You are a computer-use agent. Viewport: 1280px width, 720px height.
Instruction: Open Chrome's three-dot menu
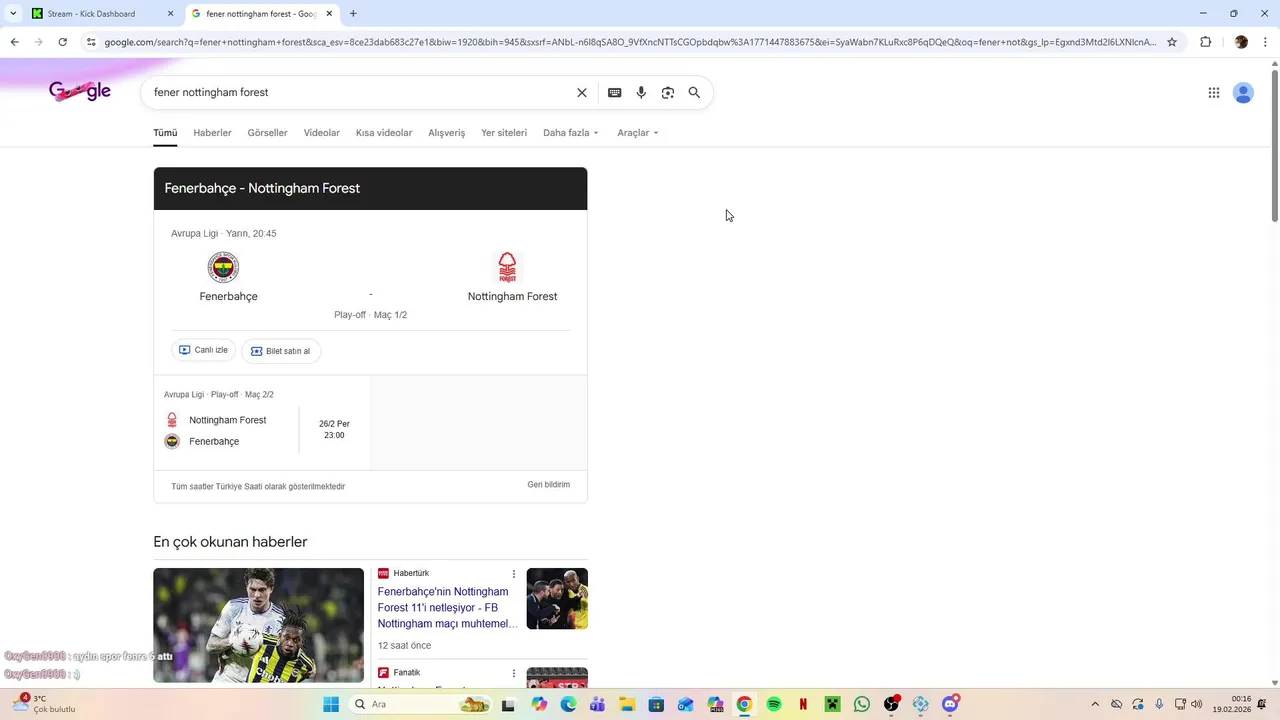click(x=1265, y=42)
